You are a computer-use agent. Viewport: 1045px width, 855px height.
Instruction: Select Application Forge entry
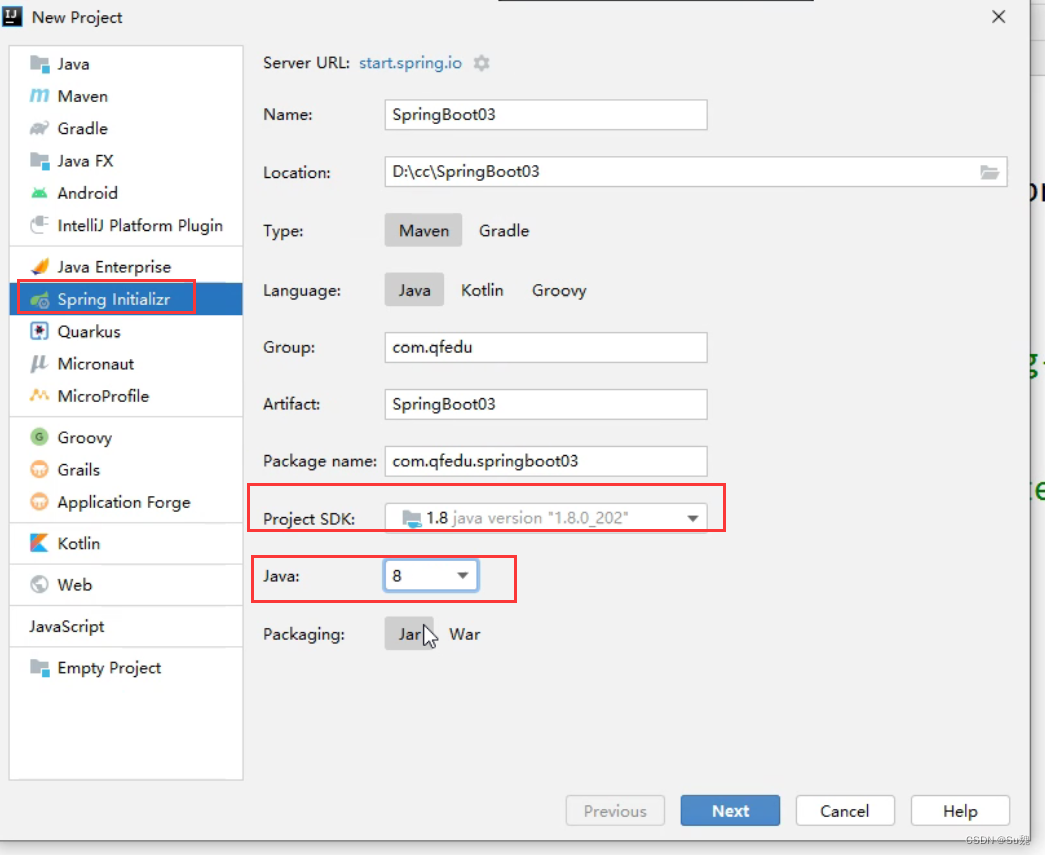click(x=126, y=502)
